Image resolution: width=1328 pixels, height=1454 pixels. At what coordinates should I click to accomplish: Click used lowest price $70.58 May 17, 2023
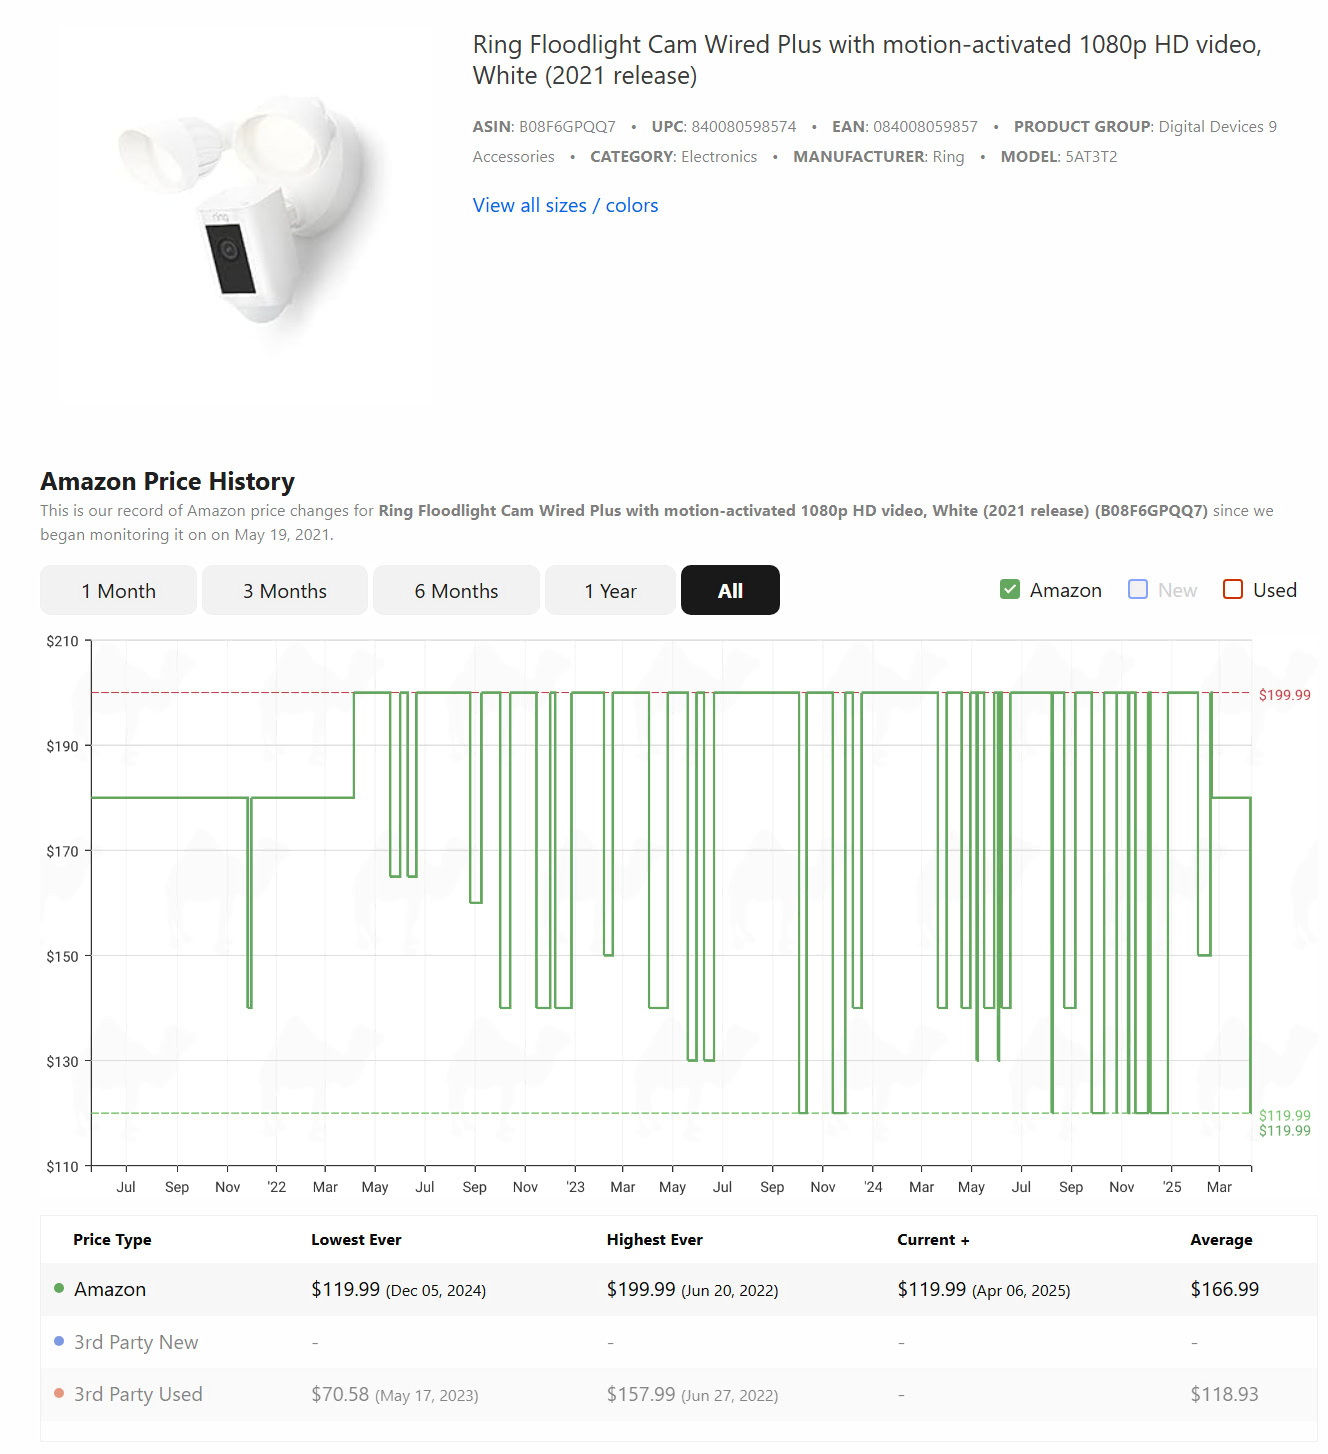(x=394, y=1394)
